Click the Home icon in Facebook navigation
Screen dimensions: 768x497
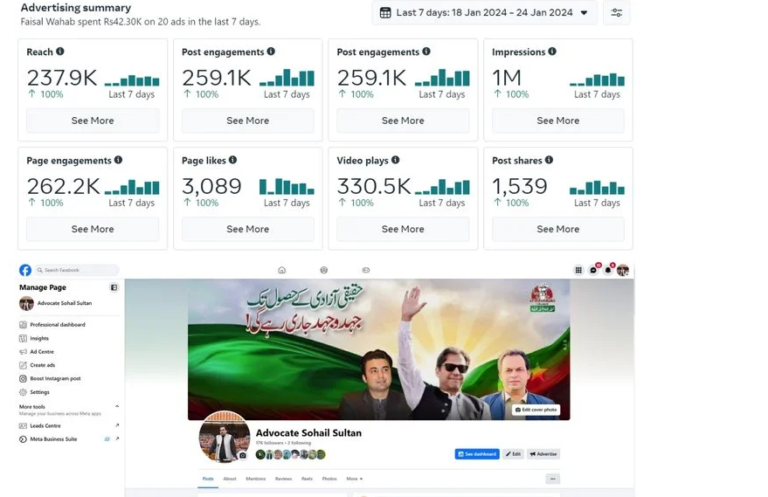click(282, 270)
